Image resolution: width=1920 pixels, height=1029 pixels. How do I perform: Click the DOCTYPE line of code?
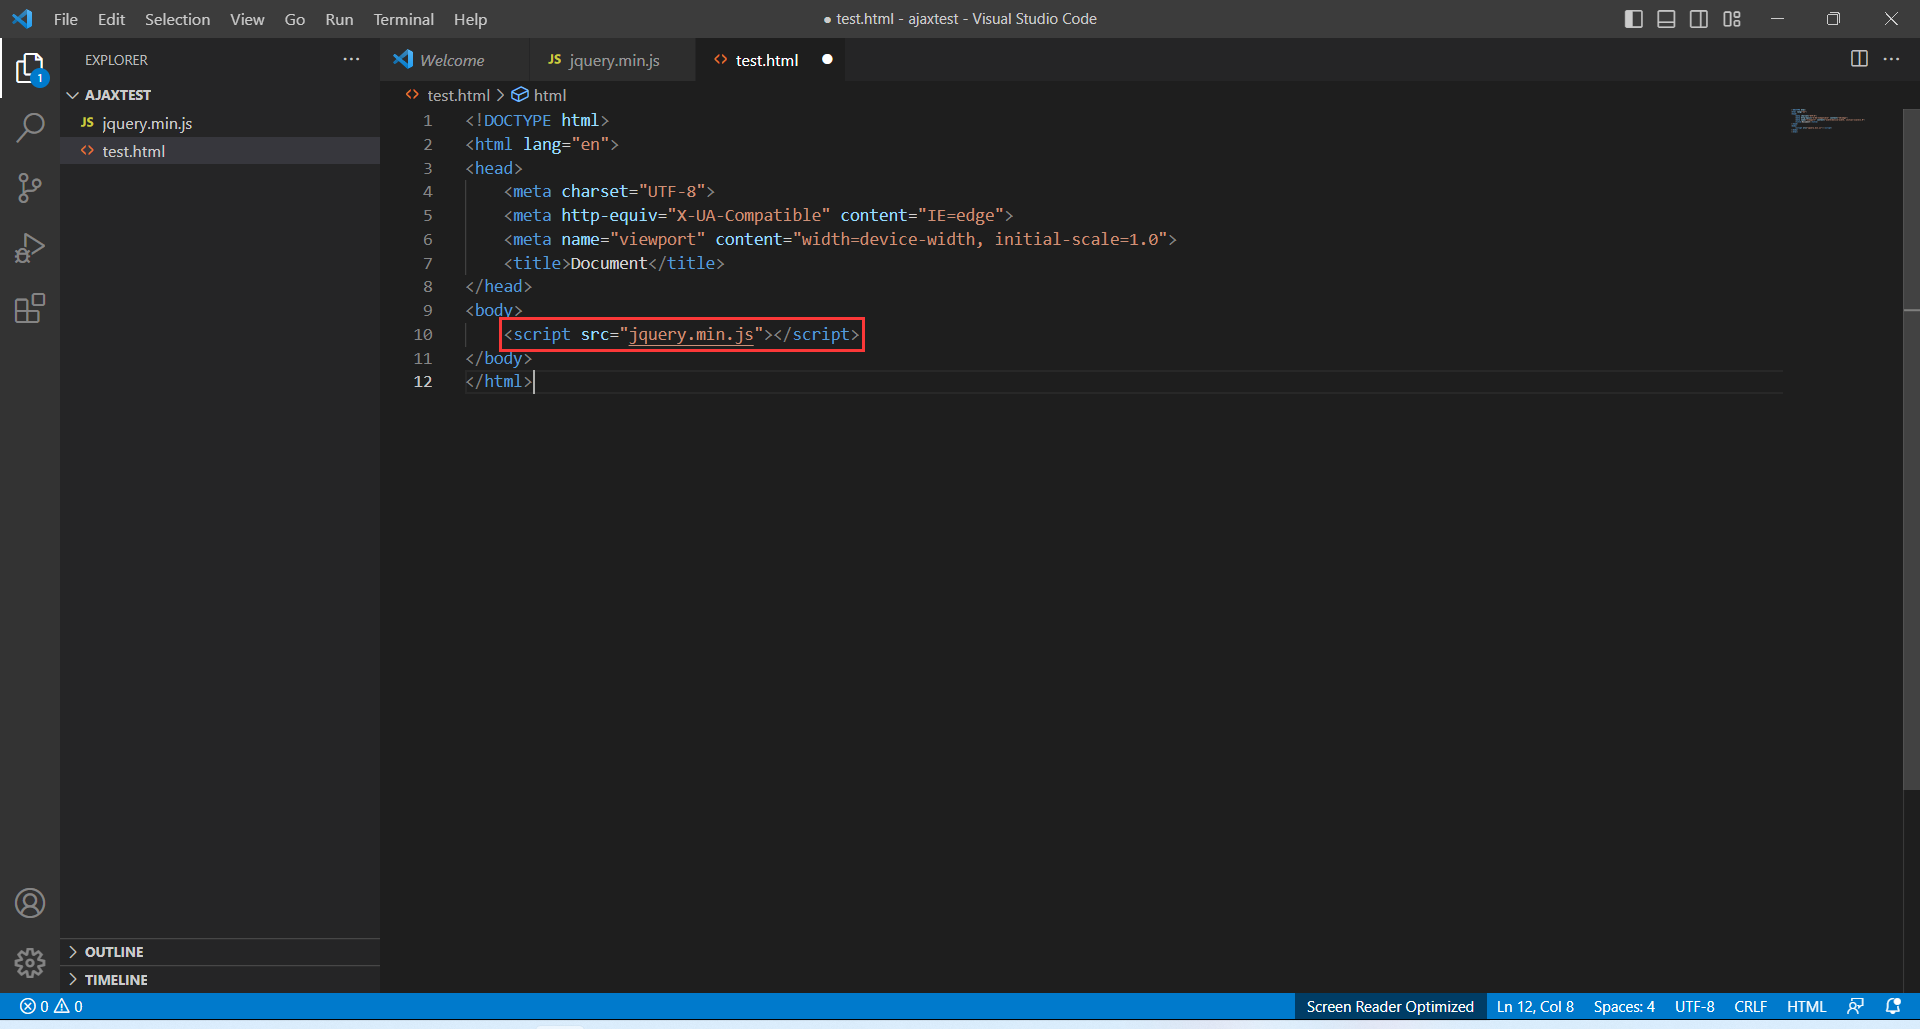(537, 120)
